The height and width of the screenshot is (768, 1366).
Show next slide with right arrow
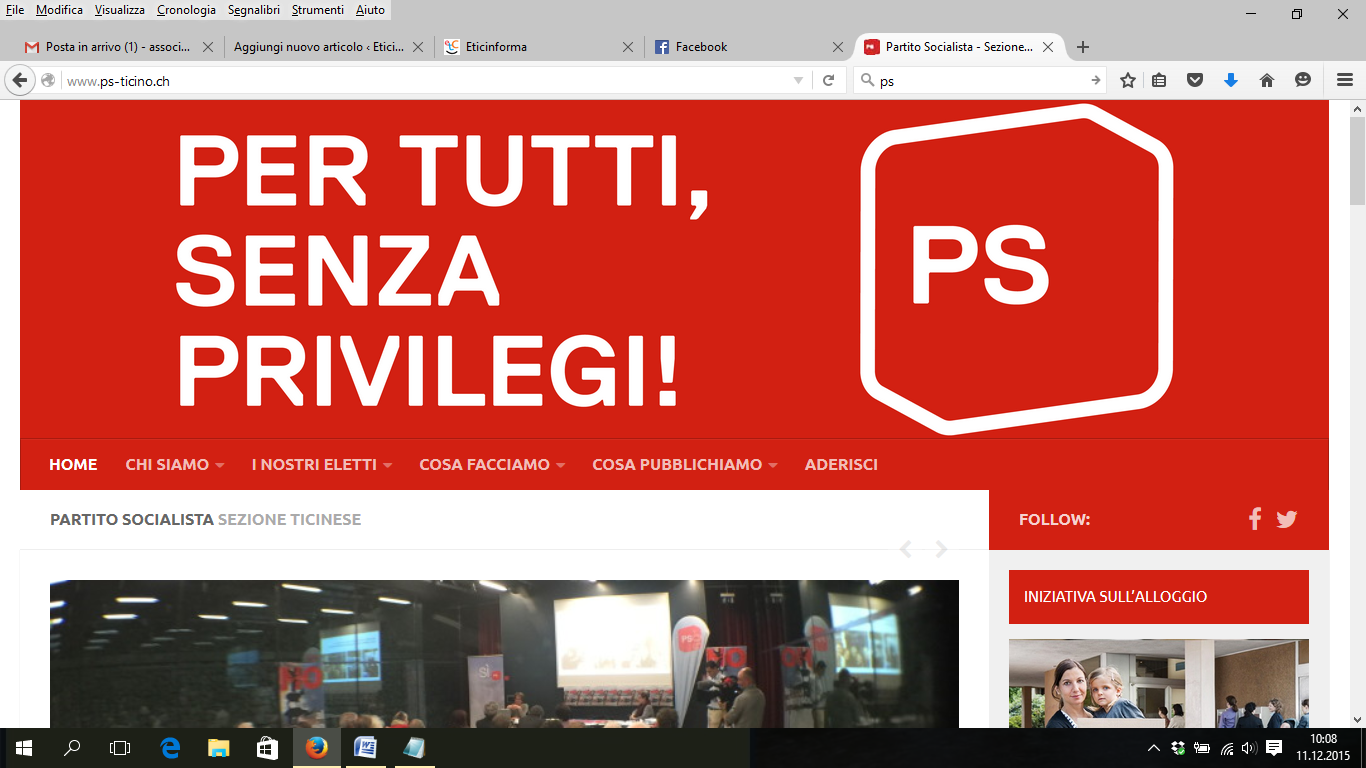pos(941,549)
